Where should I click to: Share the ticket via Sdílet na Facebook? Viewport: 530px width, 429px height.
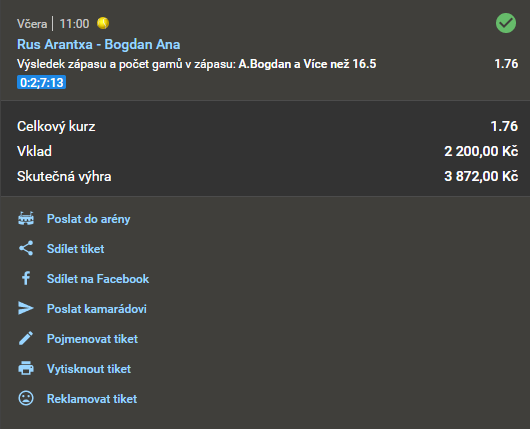[98, 279]
